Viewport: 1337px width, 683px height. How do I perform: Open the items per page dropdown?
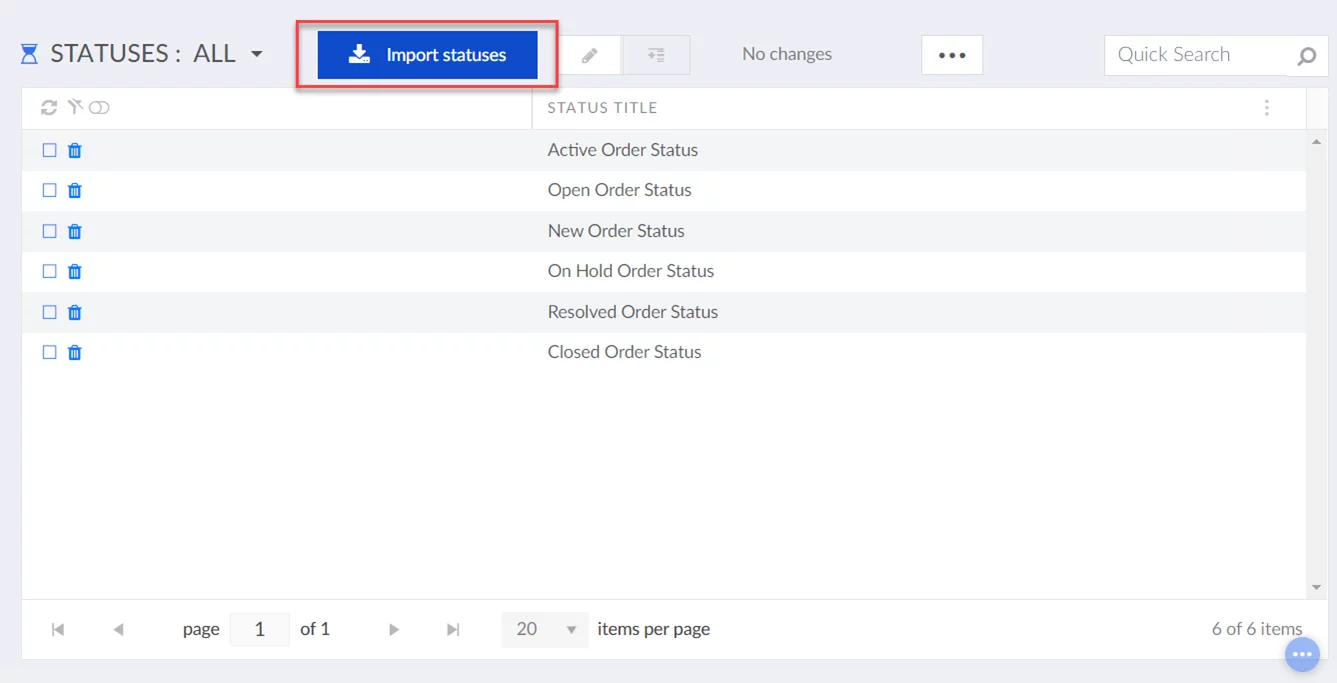coord(545,629)
